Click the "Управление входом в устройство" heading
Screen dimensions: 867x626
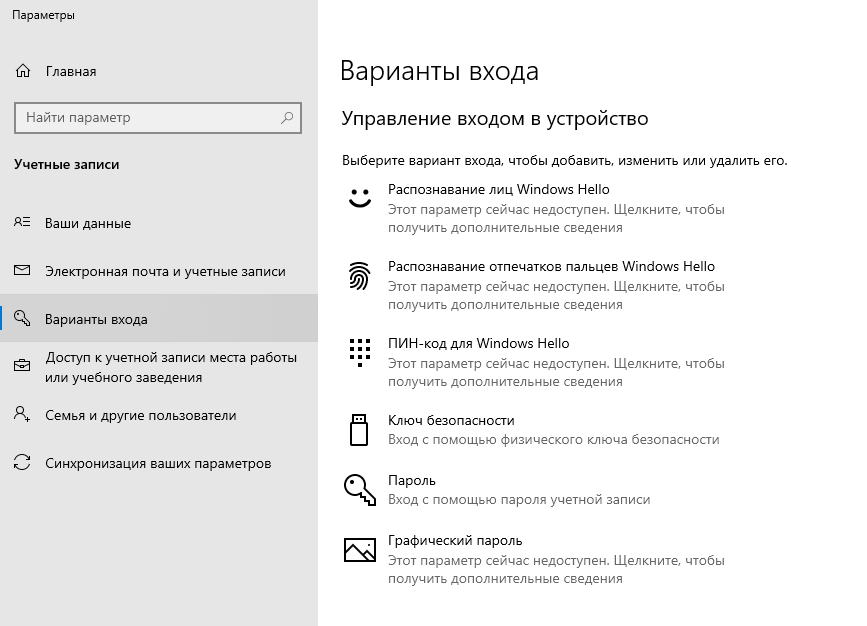[x=494, y=119]
